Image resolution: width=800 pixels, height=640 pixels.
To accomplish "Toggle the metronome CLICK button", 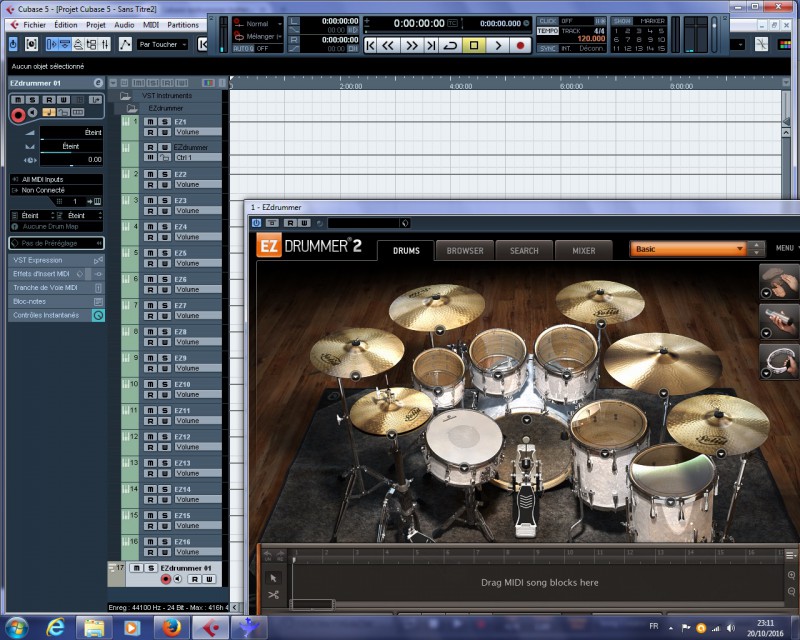I will click(548, 21).
